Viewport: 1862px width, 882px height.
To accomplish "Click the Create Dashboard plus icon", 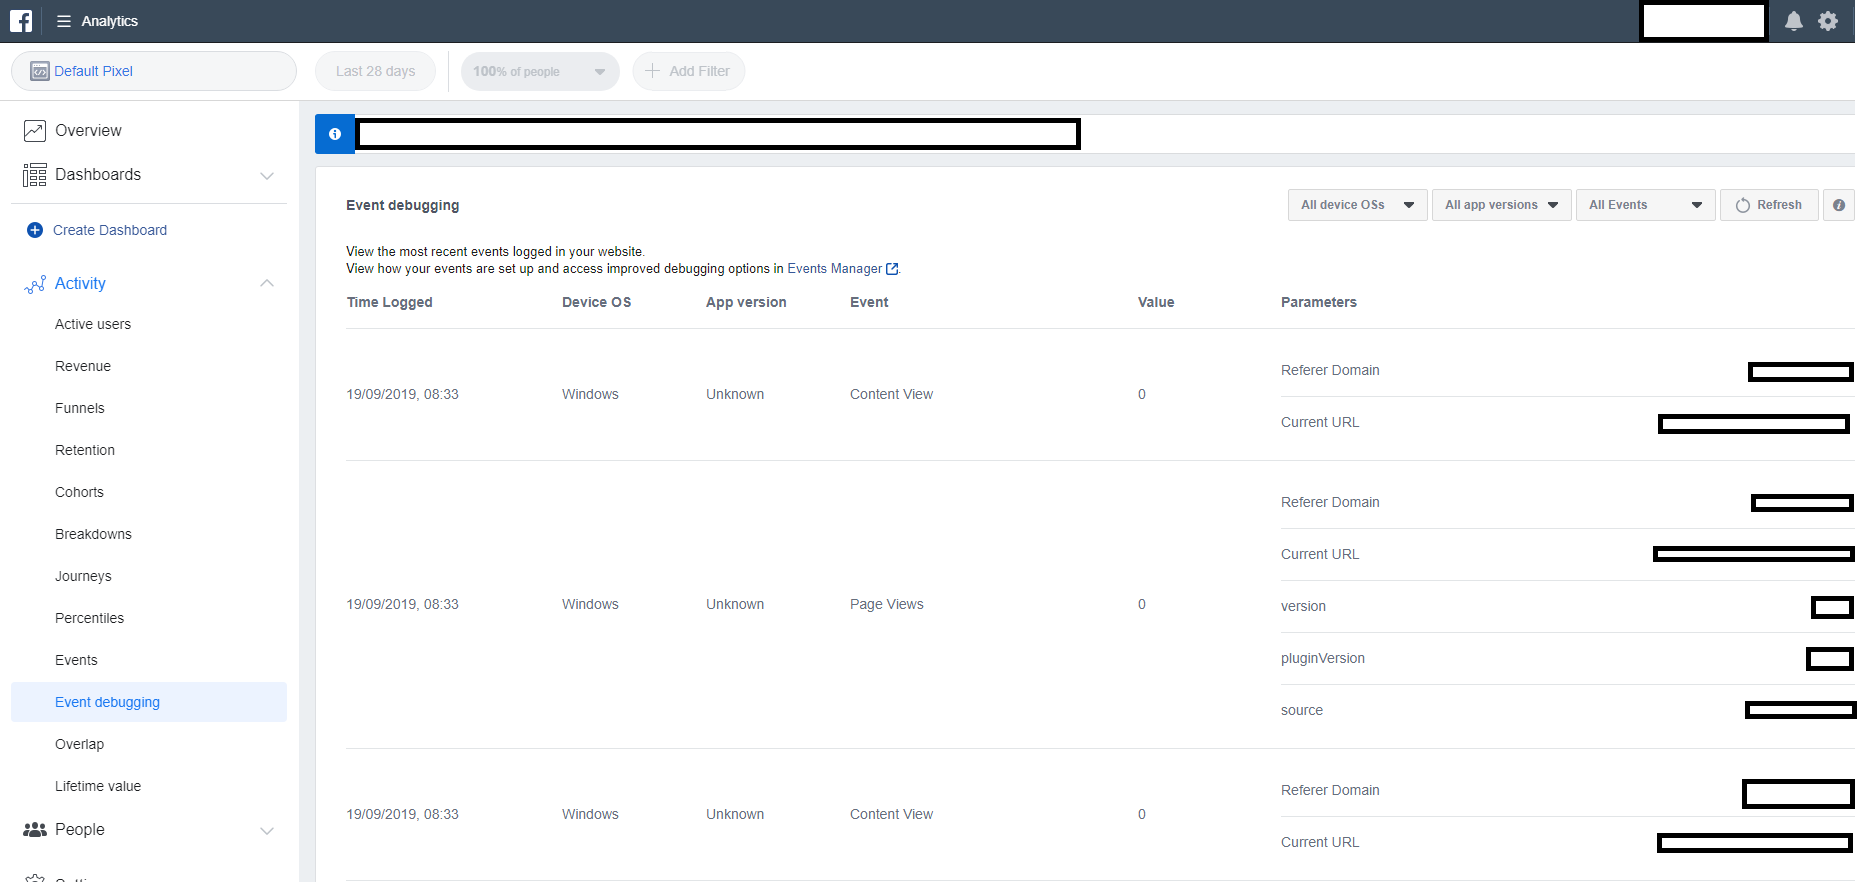I will point(35,230).
